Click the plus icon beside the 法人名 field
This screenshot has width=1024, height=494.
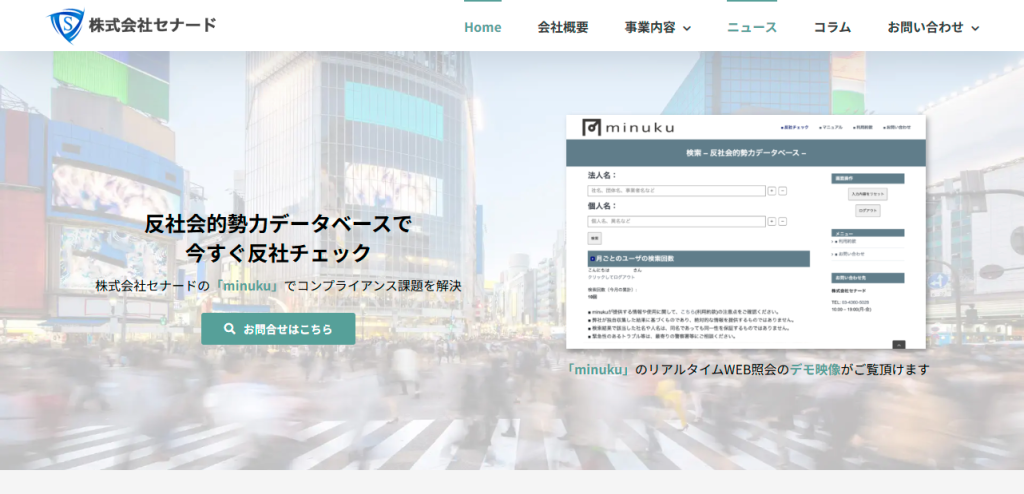(x=771, y=190)
